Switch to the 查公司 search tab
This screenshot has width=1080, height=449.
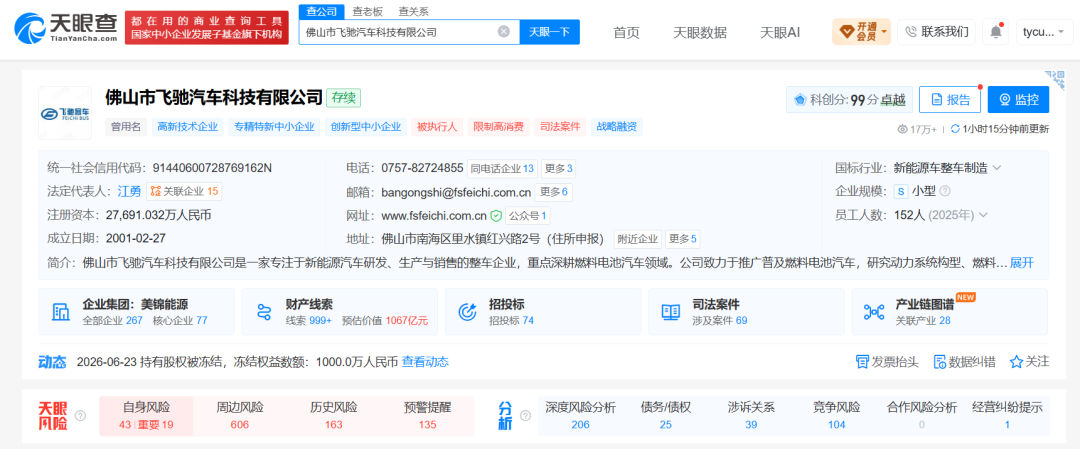coord(322,11)
